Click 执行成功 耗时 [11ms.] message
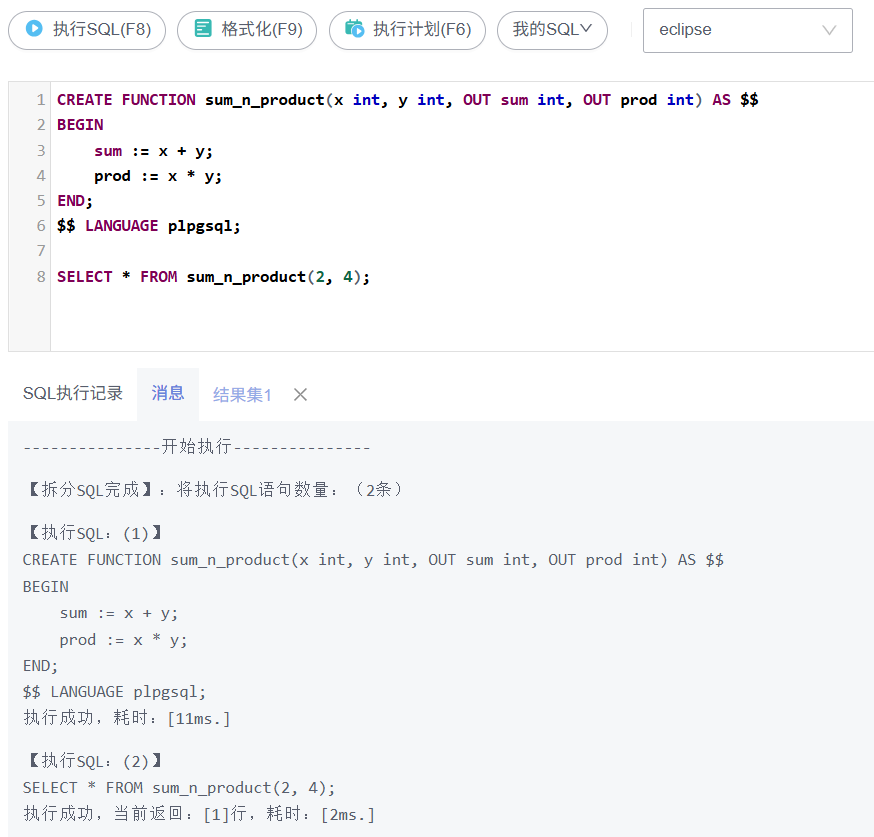874x837 pixels. [x=127, y=718]
